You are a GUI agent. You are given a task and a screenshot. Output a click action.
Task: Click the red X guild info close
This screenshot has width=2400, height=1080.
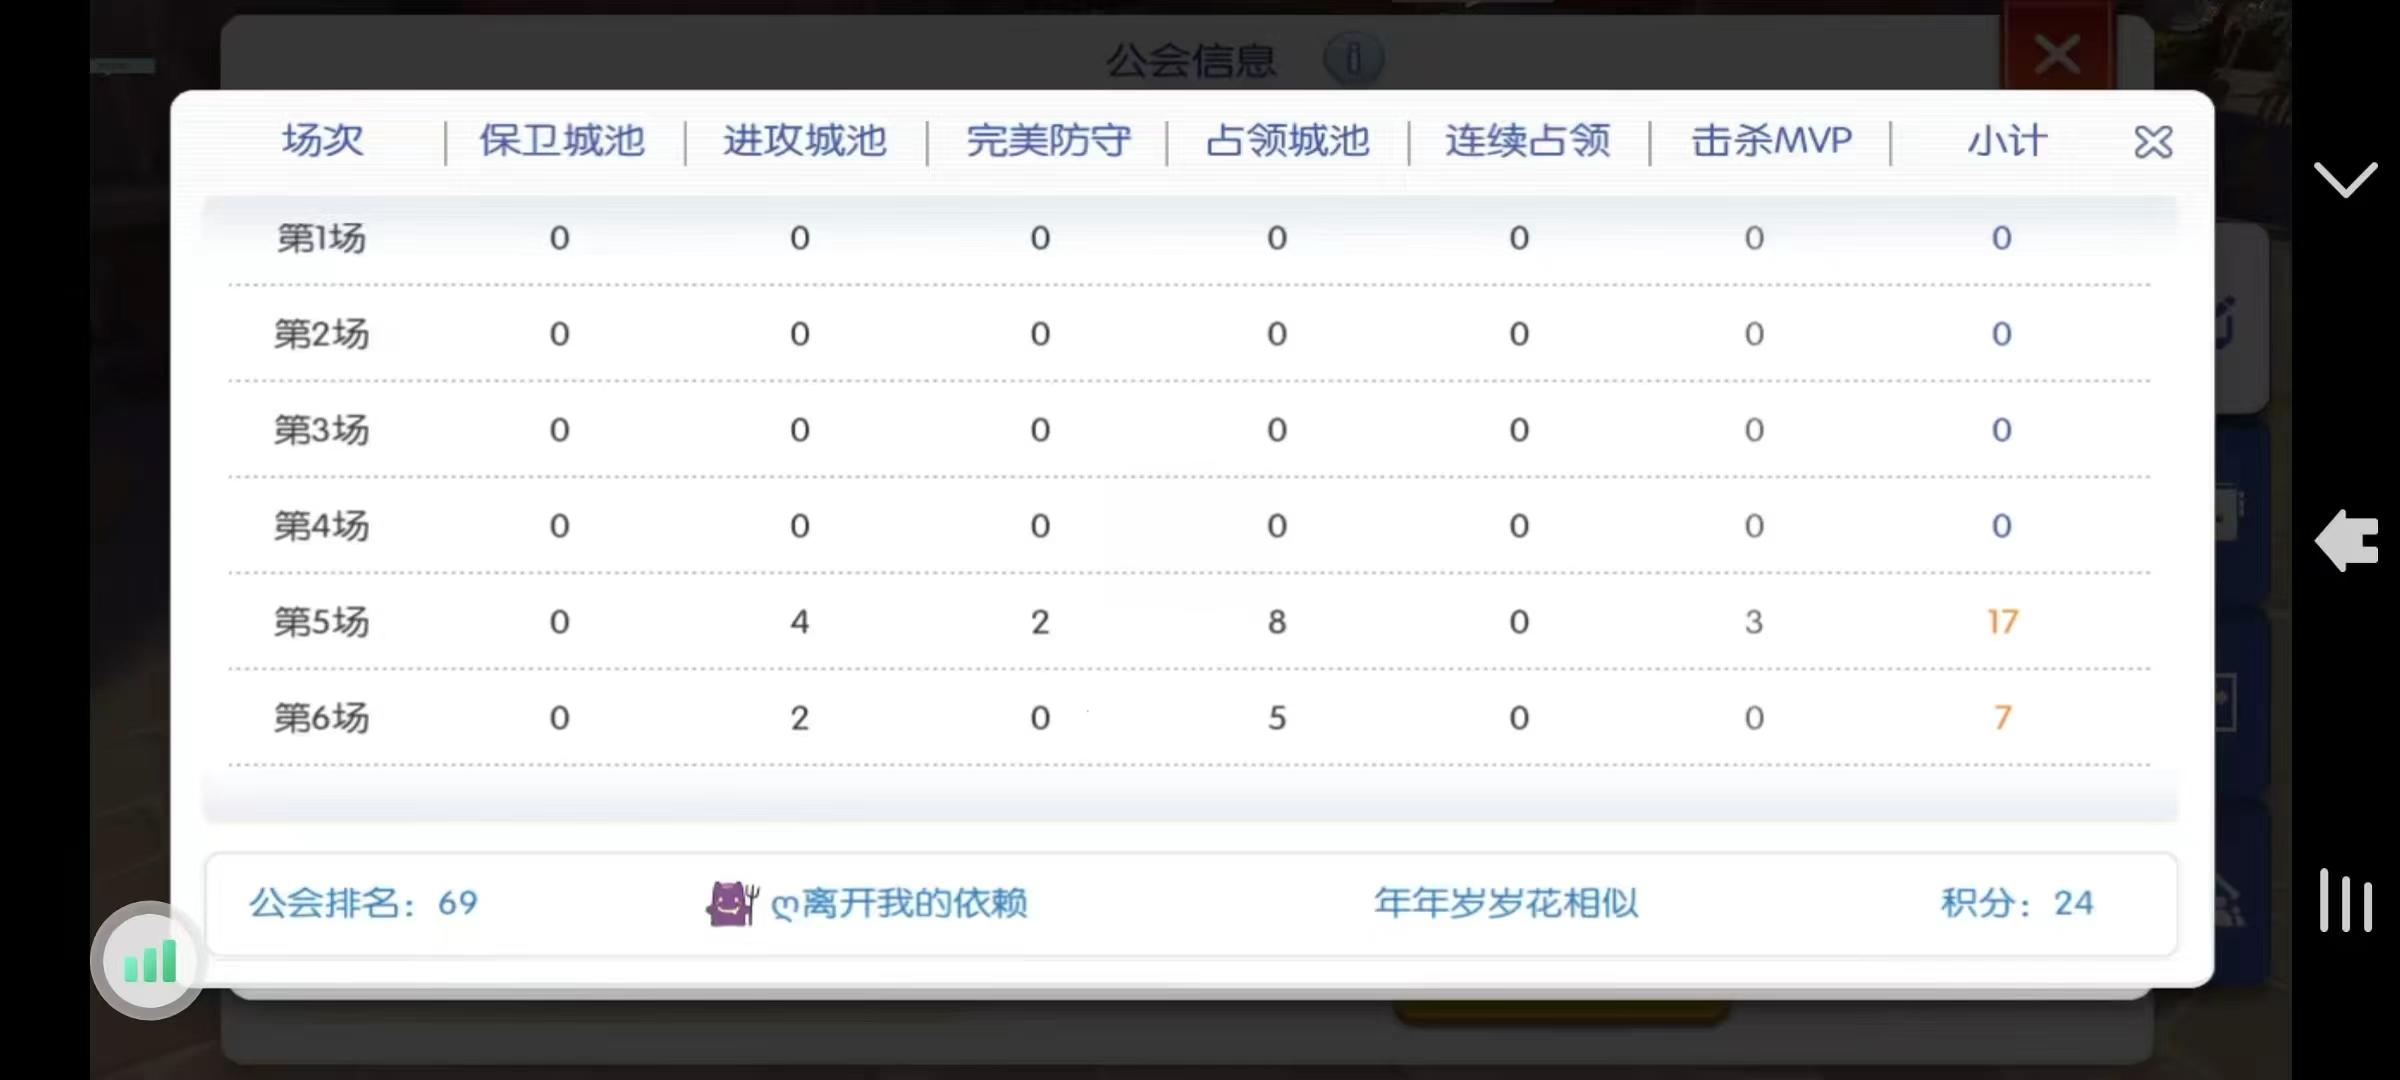[2057, 54]
